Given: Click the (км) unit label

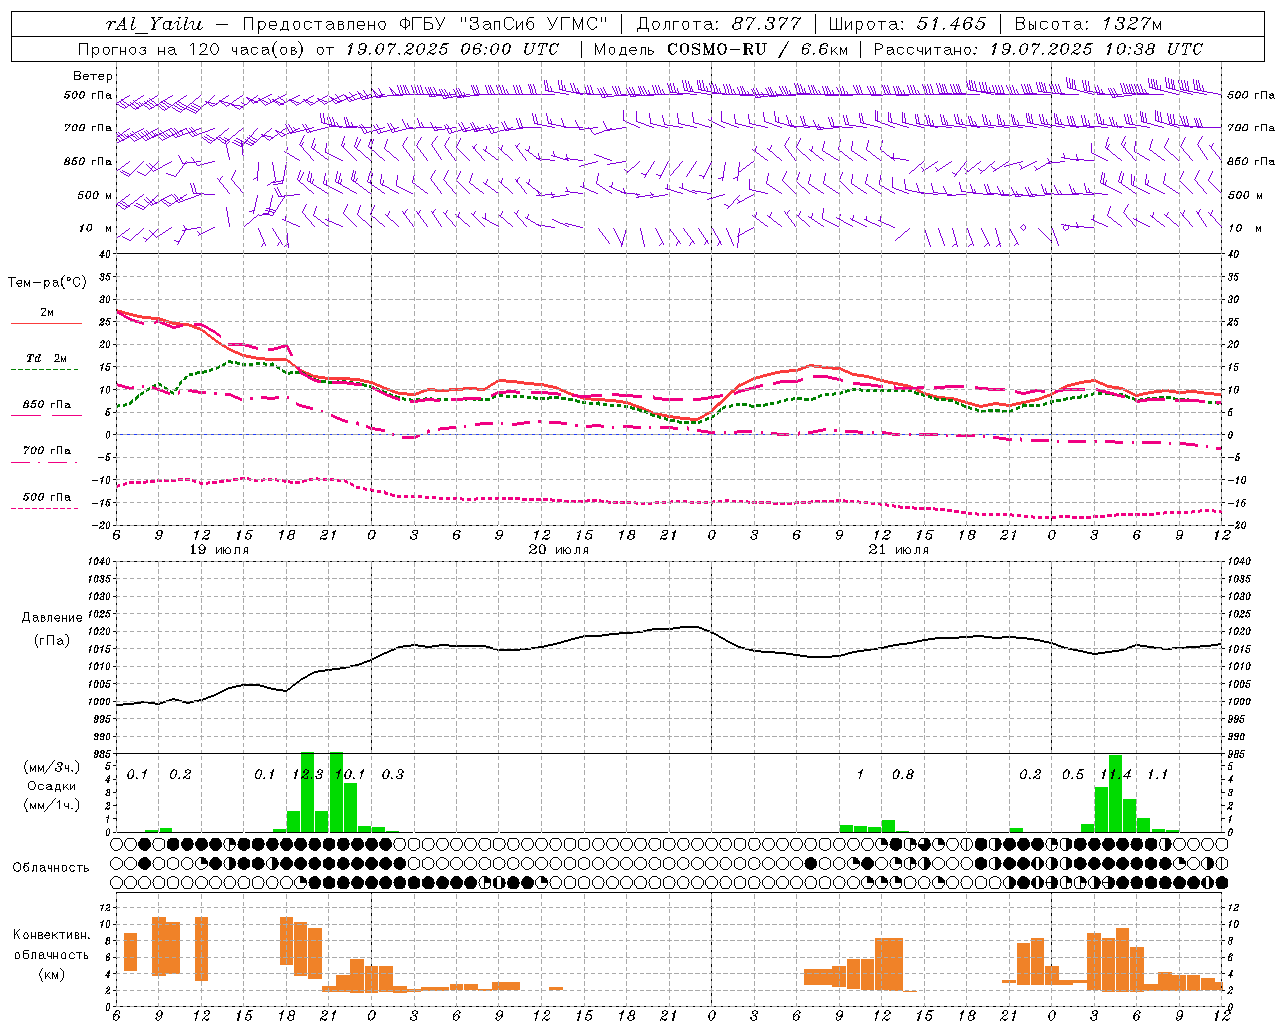Looking at the screenshot, I should coord(51,973).
